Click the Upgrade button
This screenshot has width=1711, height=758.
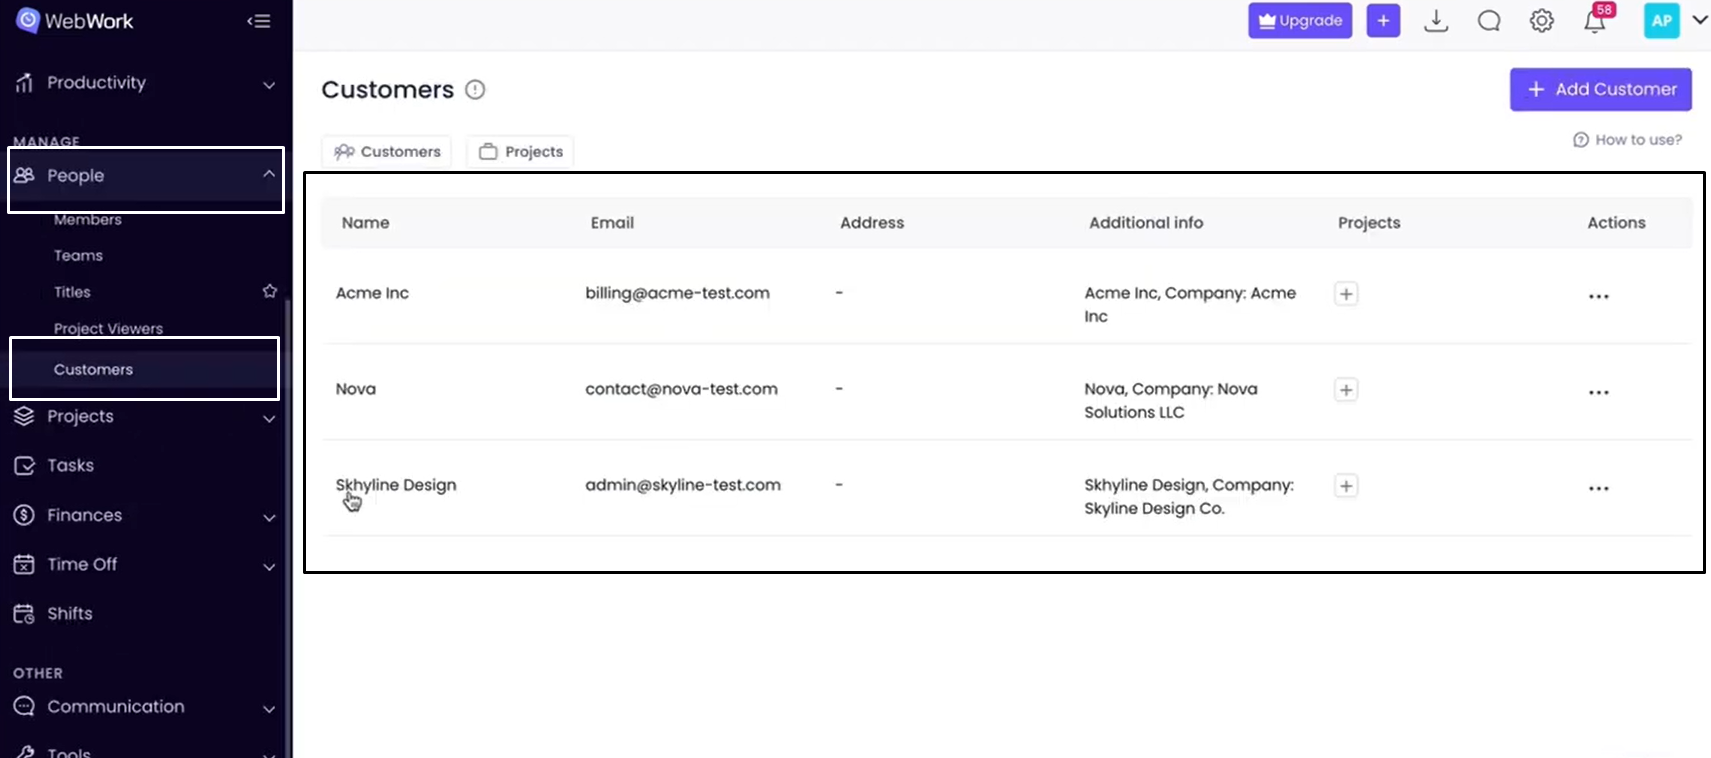click(x=1299, y=21)
